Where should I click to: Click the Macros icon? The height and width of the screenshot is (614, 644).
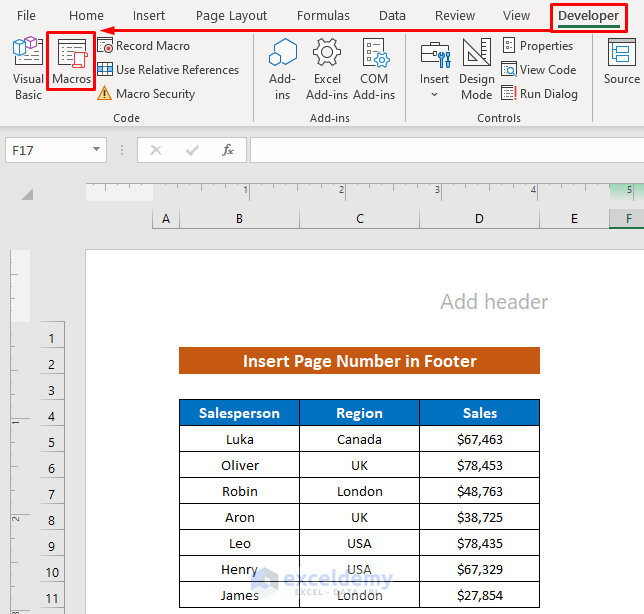click(x=71, y=62)
